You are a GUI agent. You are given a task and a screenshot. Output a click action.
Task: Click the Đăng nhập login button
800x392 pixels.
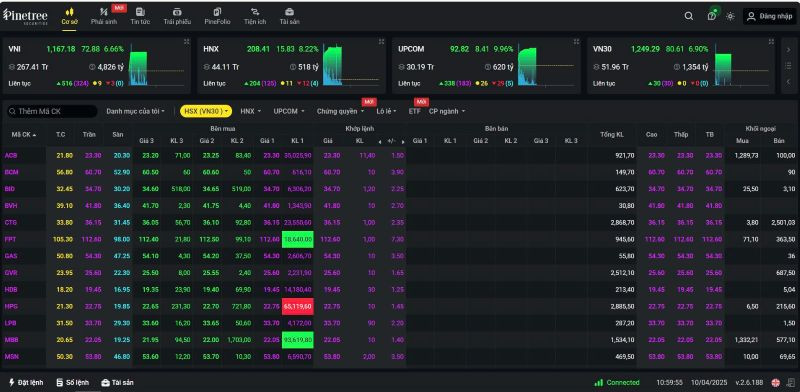[769, 16]
